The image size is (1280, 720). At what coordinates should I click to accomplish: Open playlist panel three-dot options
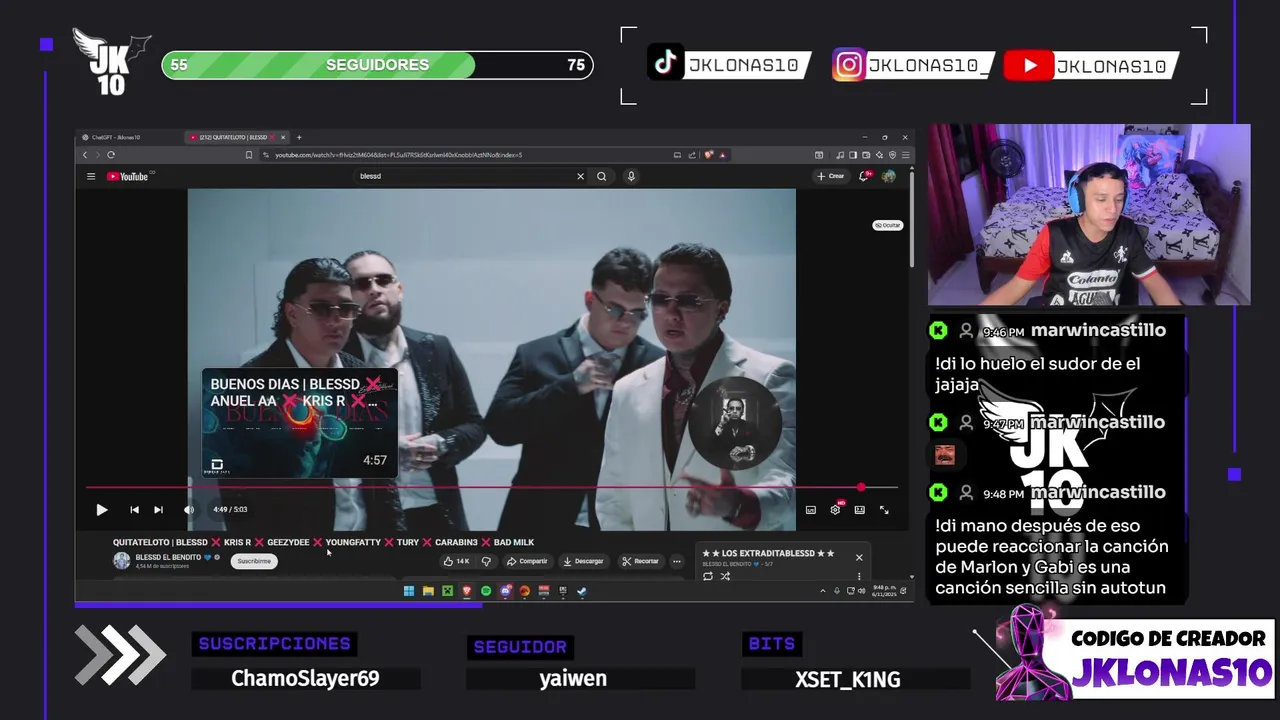858,576
